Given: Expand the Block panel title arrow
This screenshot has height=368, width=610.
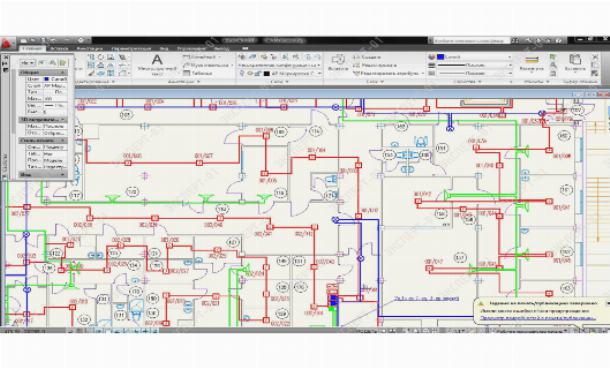Looking at the screenshot, I should [x=382, y=82].
